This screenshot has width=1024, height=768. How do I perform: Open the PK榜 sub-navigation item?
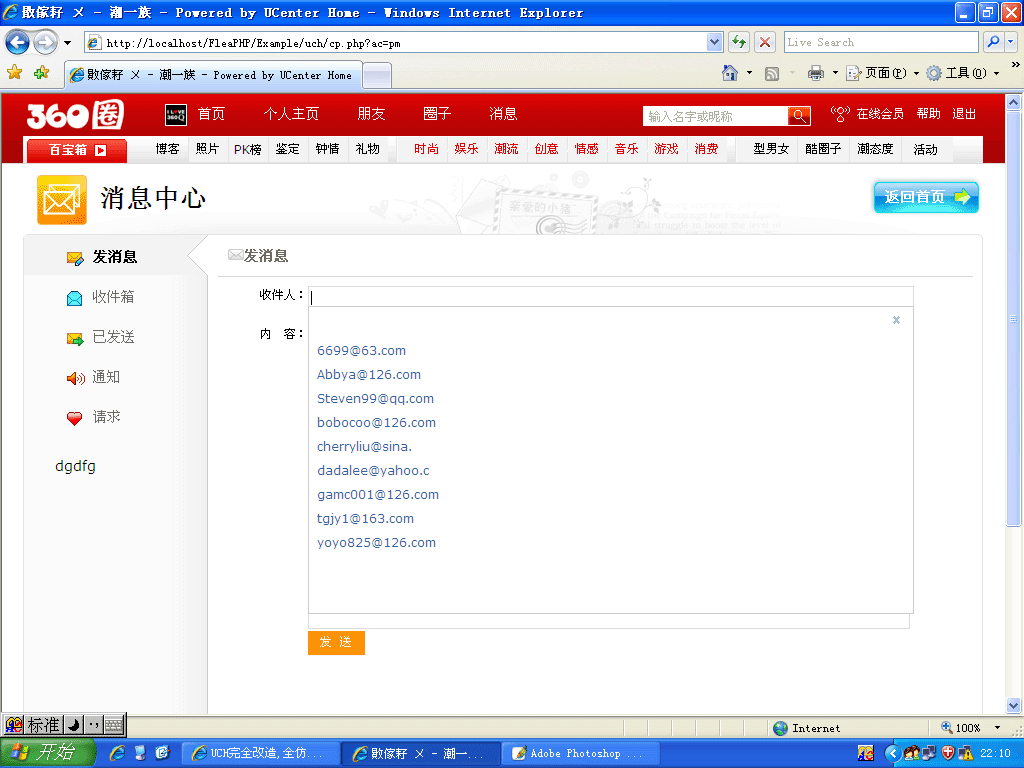248,150
